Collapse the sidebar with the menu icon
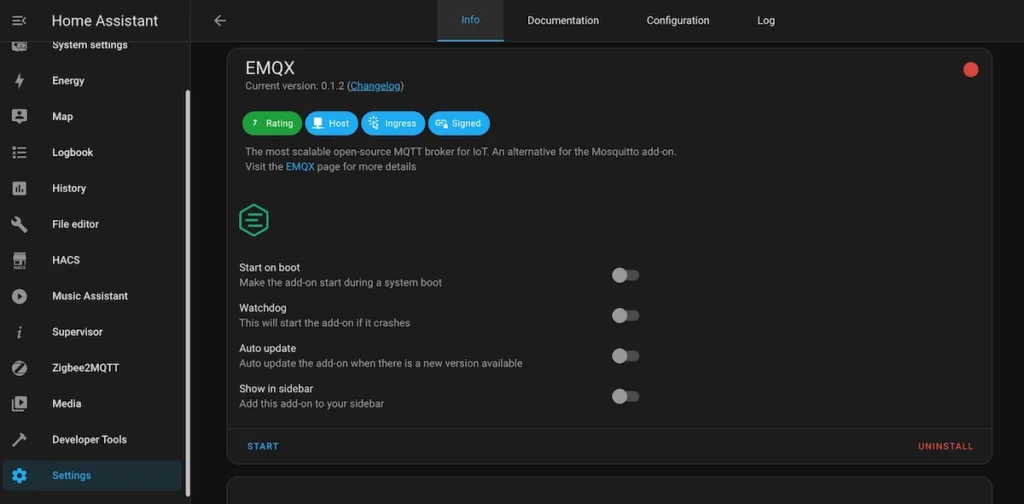This screenshot has height=504, width=1024. 19,21
